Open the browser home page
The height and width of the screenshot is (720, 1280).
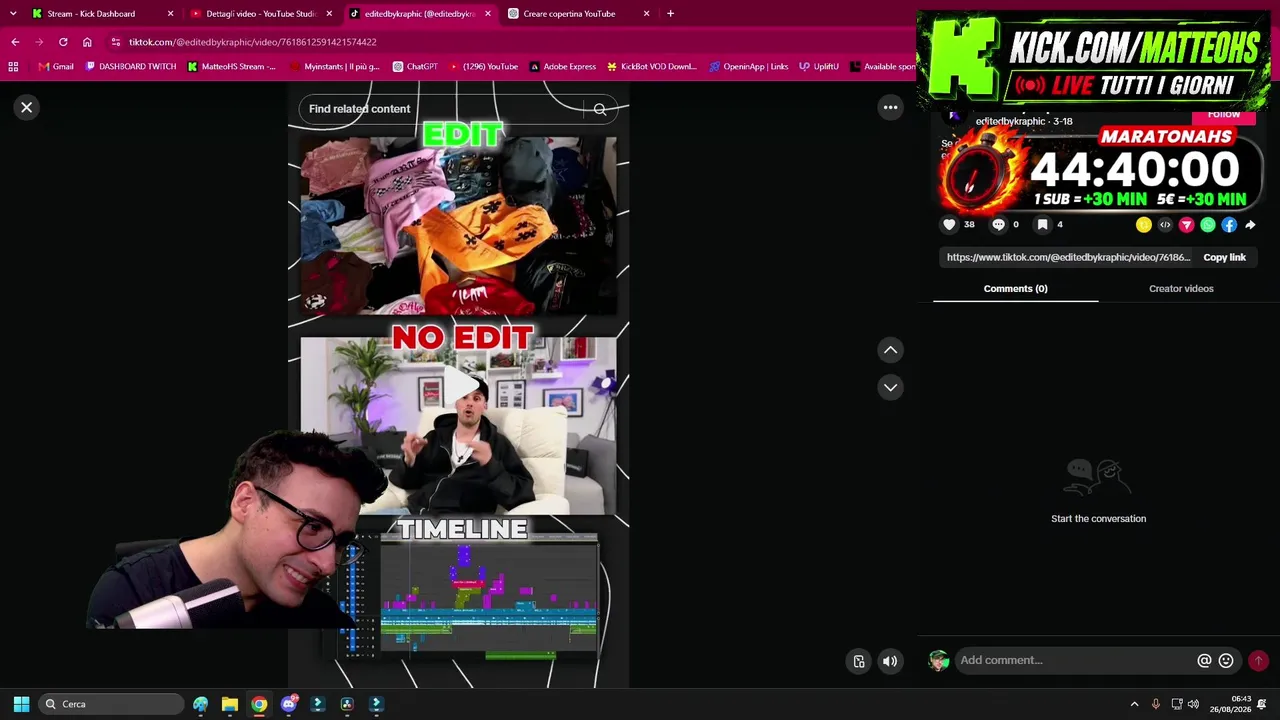tap(87, 42)
